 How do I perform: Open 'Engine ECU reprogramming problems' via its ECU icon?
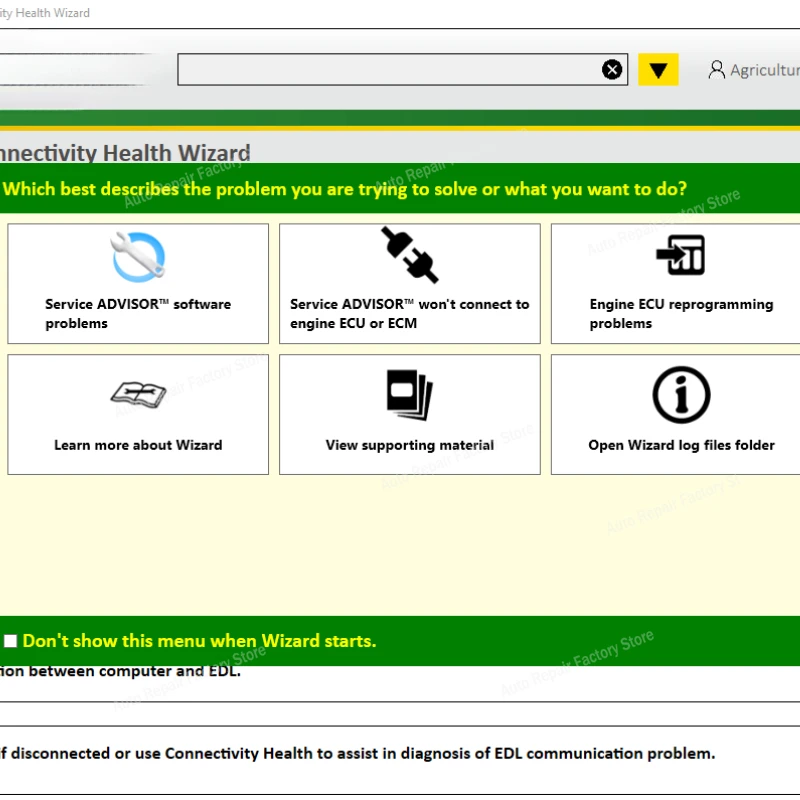click(681, 253)
